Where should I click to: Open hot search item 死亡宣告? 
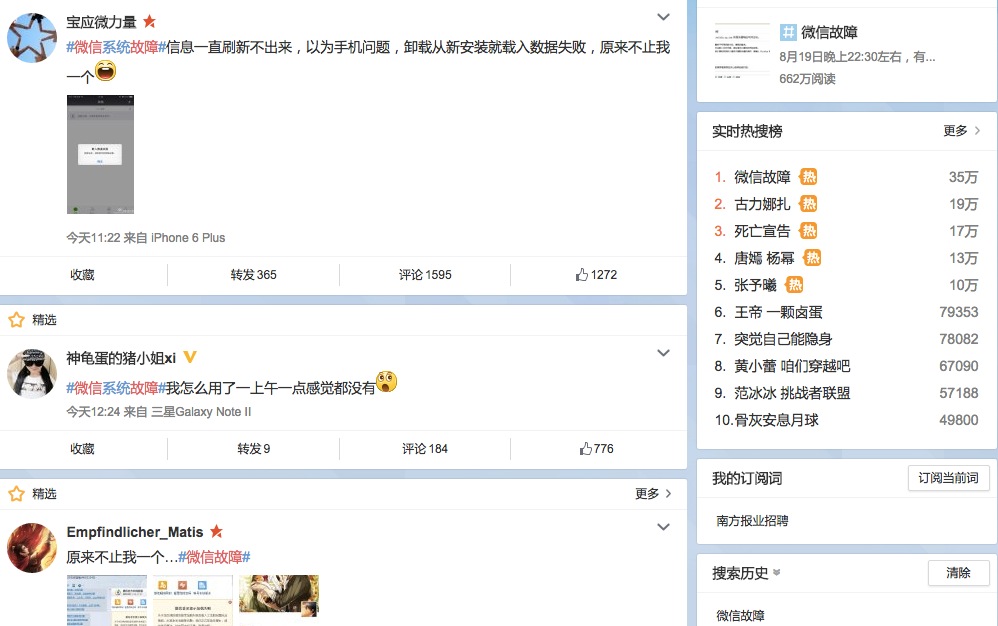tap(762, 231)
